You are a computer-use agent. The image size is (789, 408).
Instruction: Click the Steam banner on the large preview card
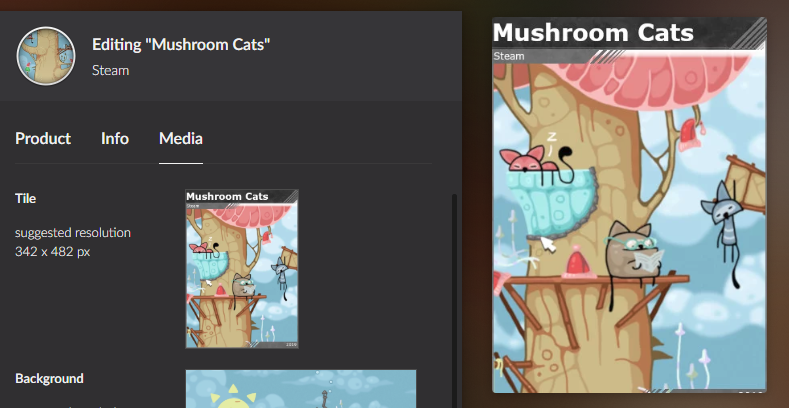pyautogui.click(x=509, y=56)
